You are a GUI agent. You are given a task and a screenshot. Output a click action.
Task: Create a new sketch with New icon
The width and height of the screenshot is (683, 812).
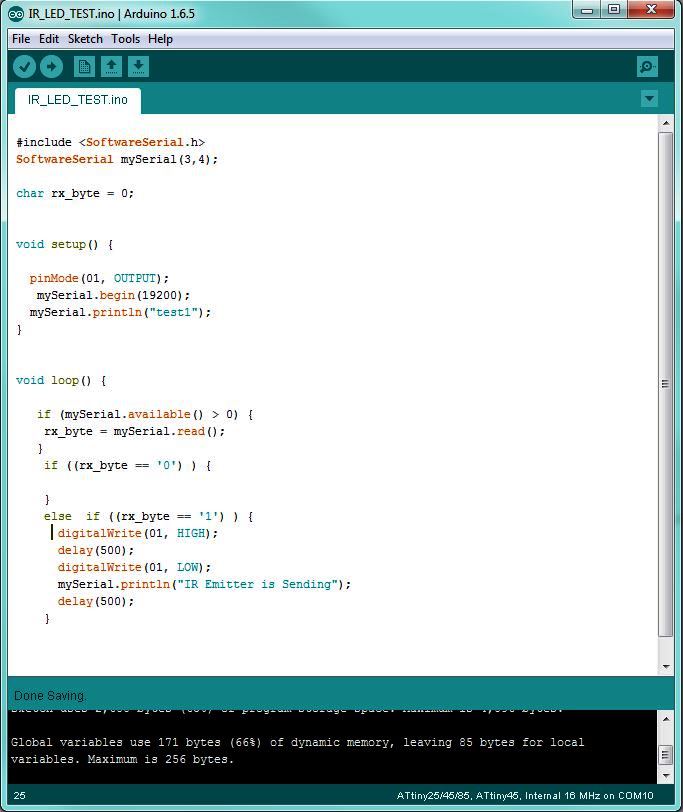click(x=84, y=67)
